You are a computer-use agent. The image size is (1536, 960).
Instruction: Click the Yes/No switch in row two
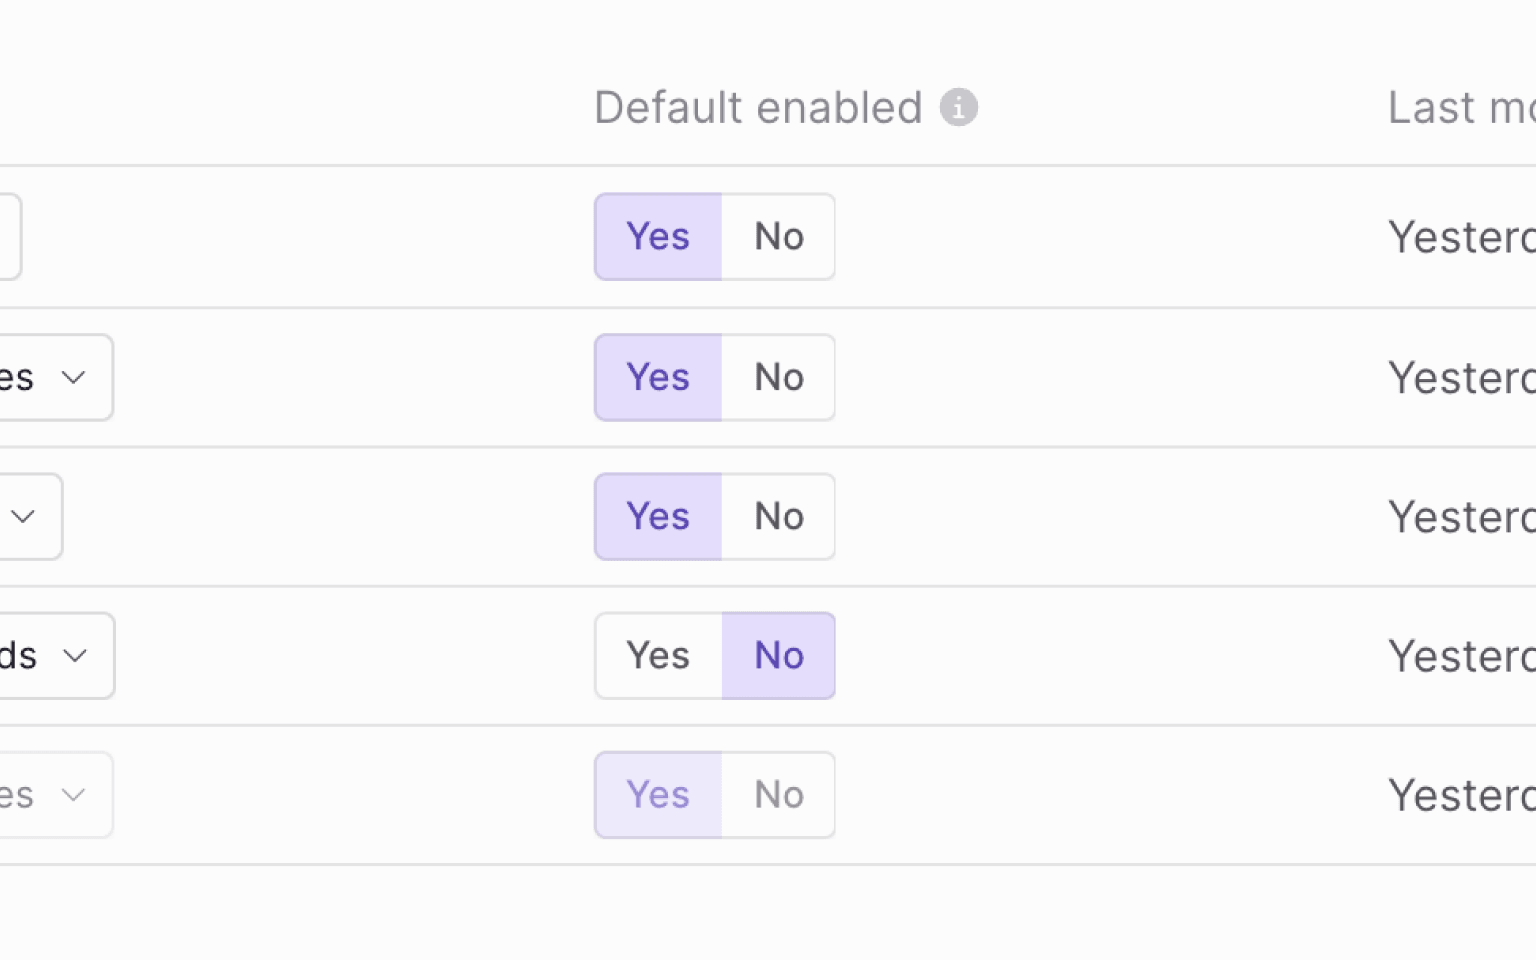tap(715, 377)
